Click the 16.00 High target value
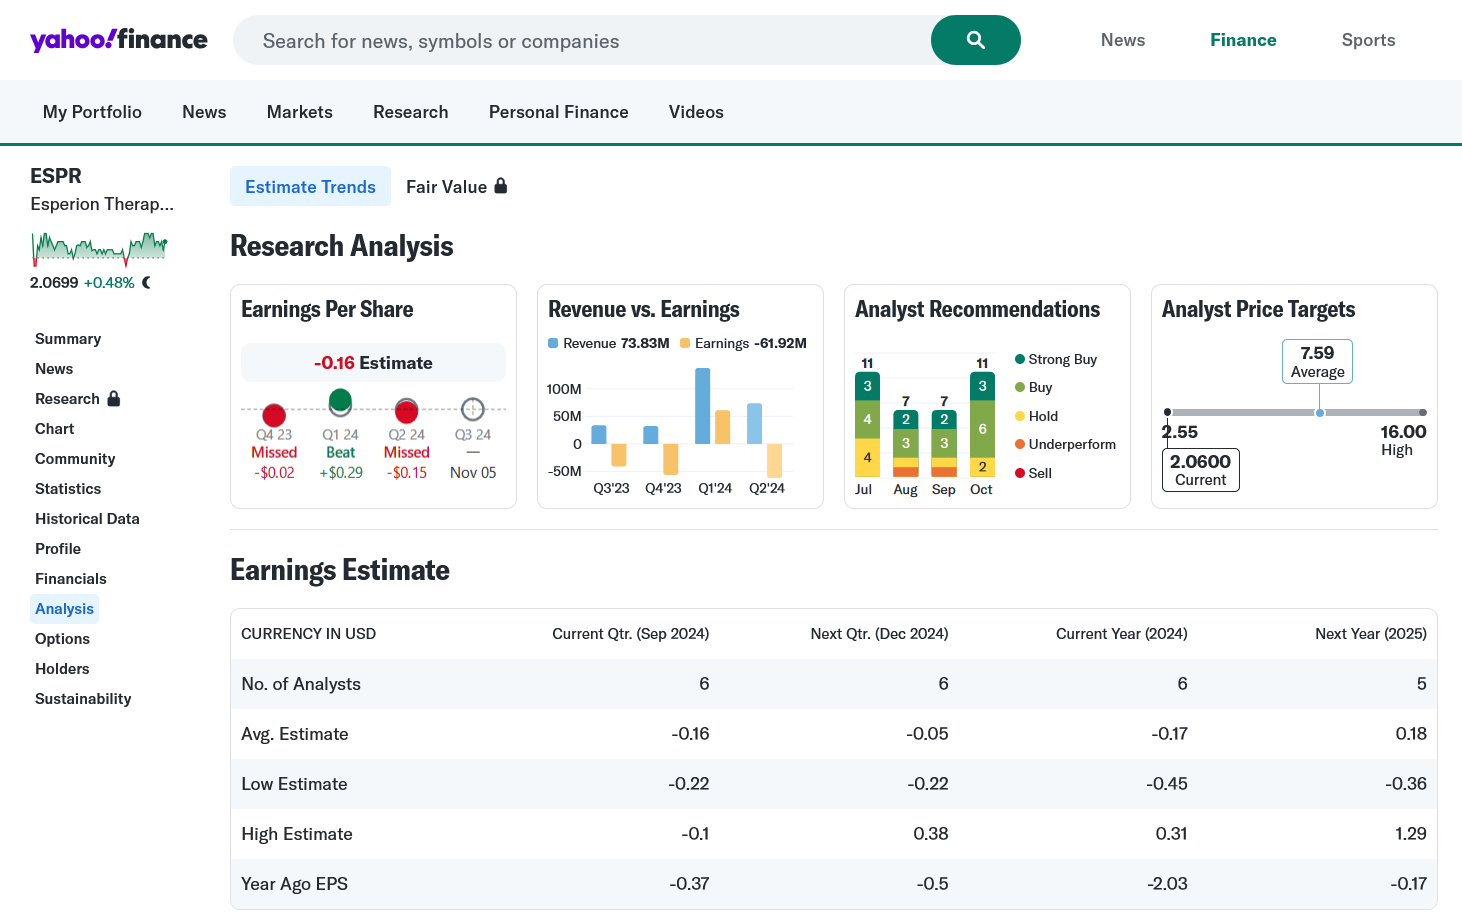 pos(1403,432)
